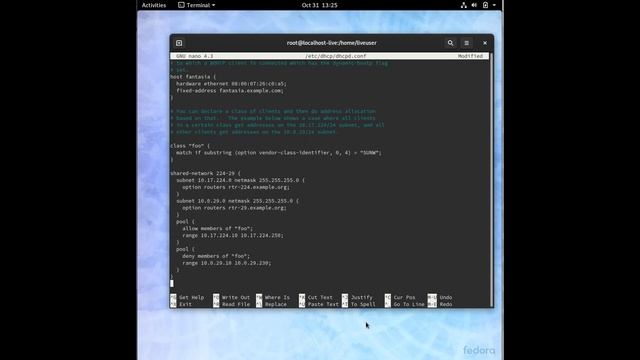Open the Terminal app menu in top bar
640x360 pixels.
pyautogui.click(x=197, y=5)
